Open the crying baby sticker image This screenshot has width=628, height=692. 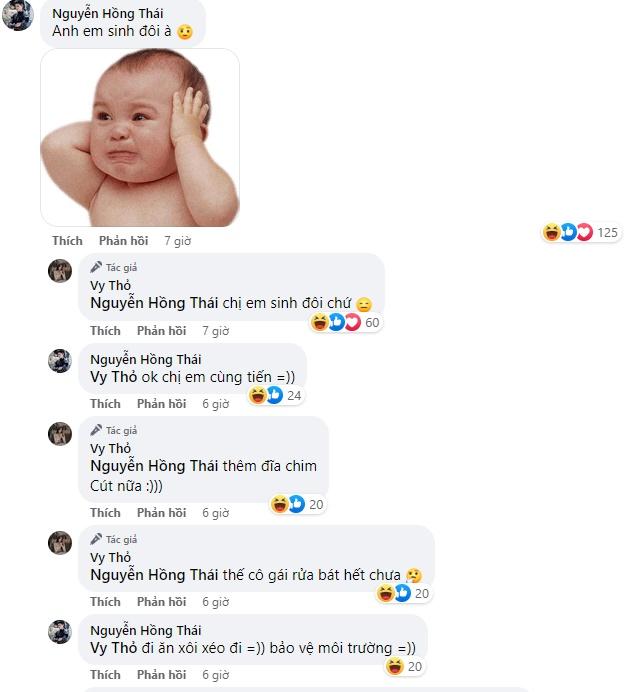click(140, 138)
